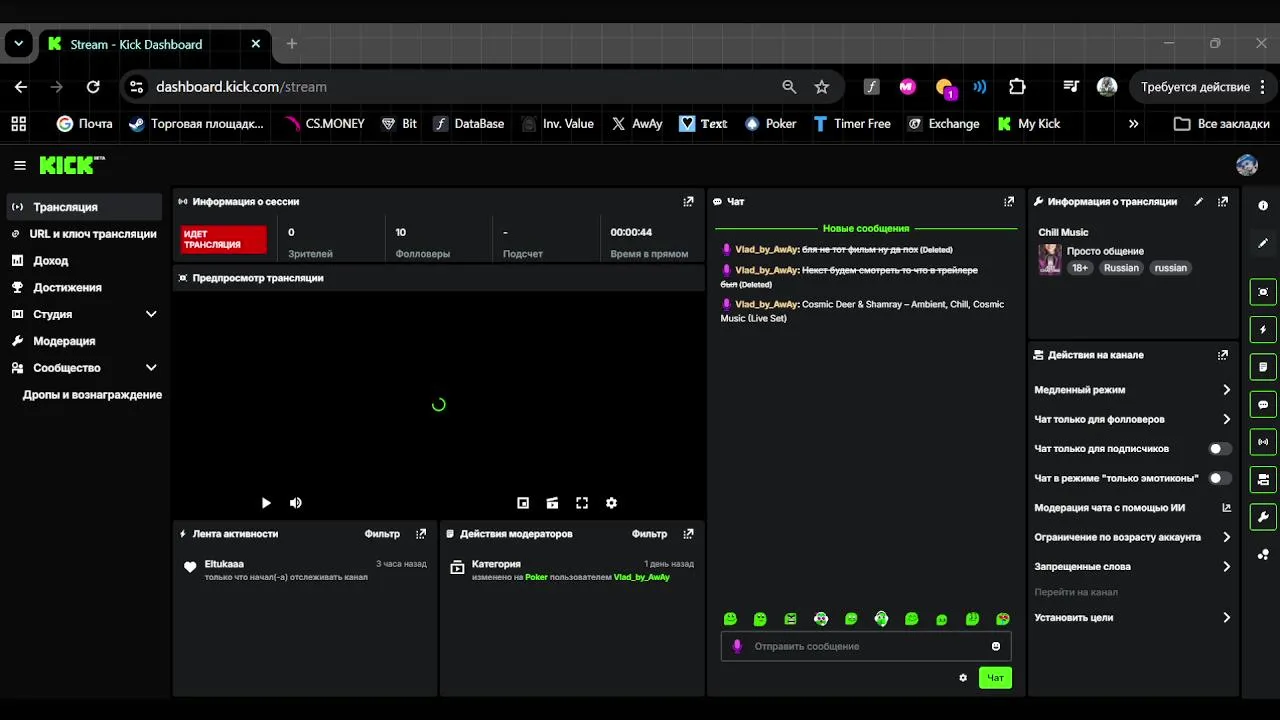Toggle moderator actions note widget in sidebar
The width and height of the screenshot is (1280, 720).
[1263, 367]
